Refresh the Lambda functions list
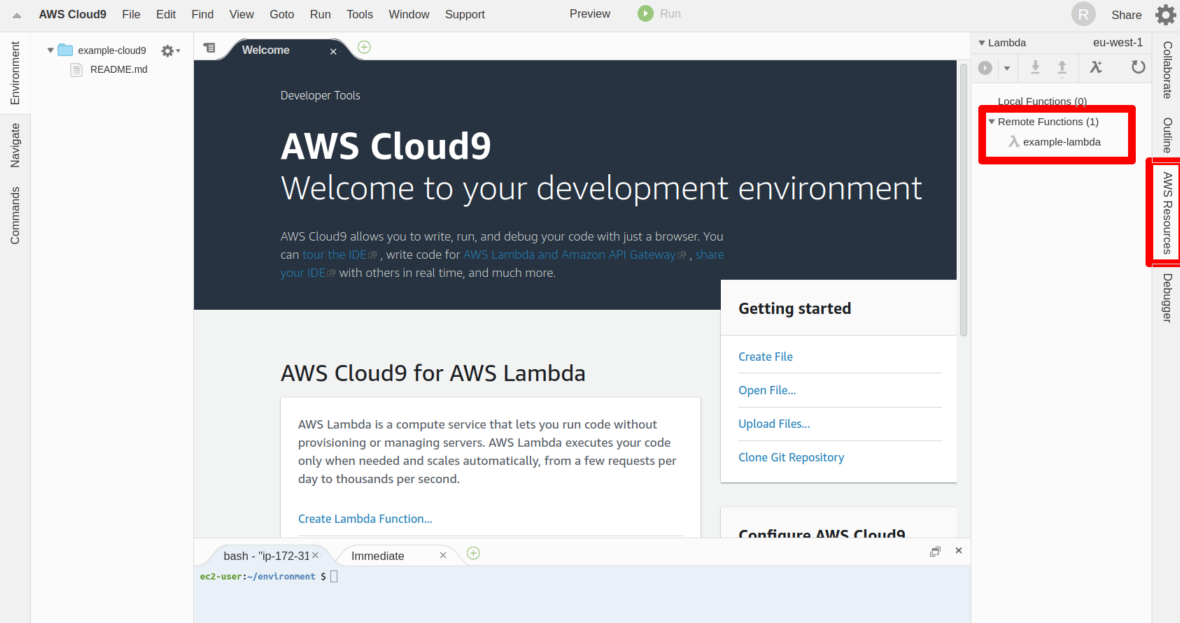This screenshot has height=623, width=1180. point(1138,67)
